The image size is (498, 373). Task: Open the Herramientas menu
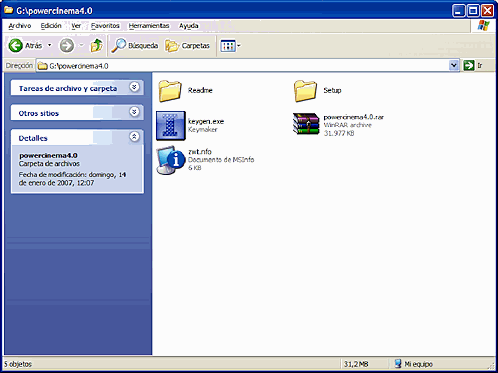pos(149,26)
